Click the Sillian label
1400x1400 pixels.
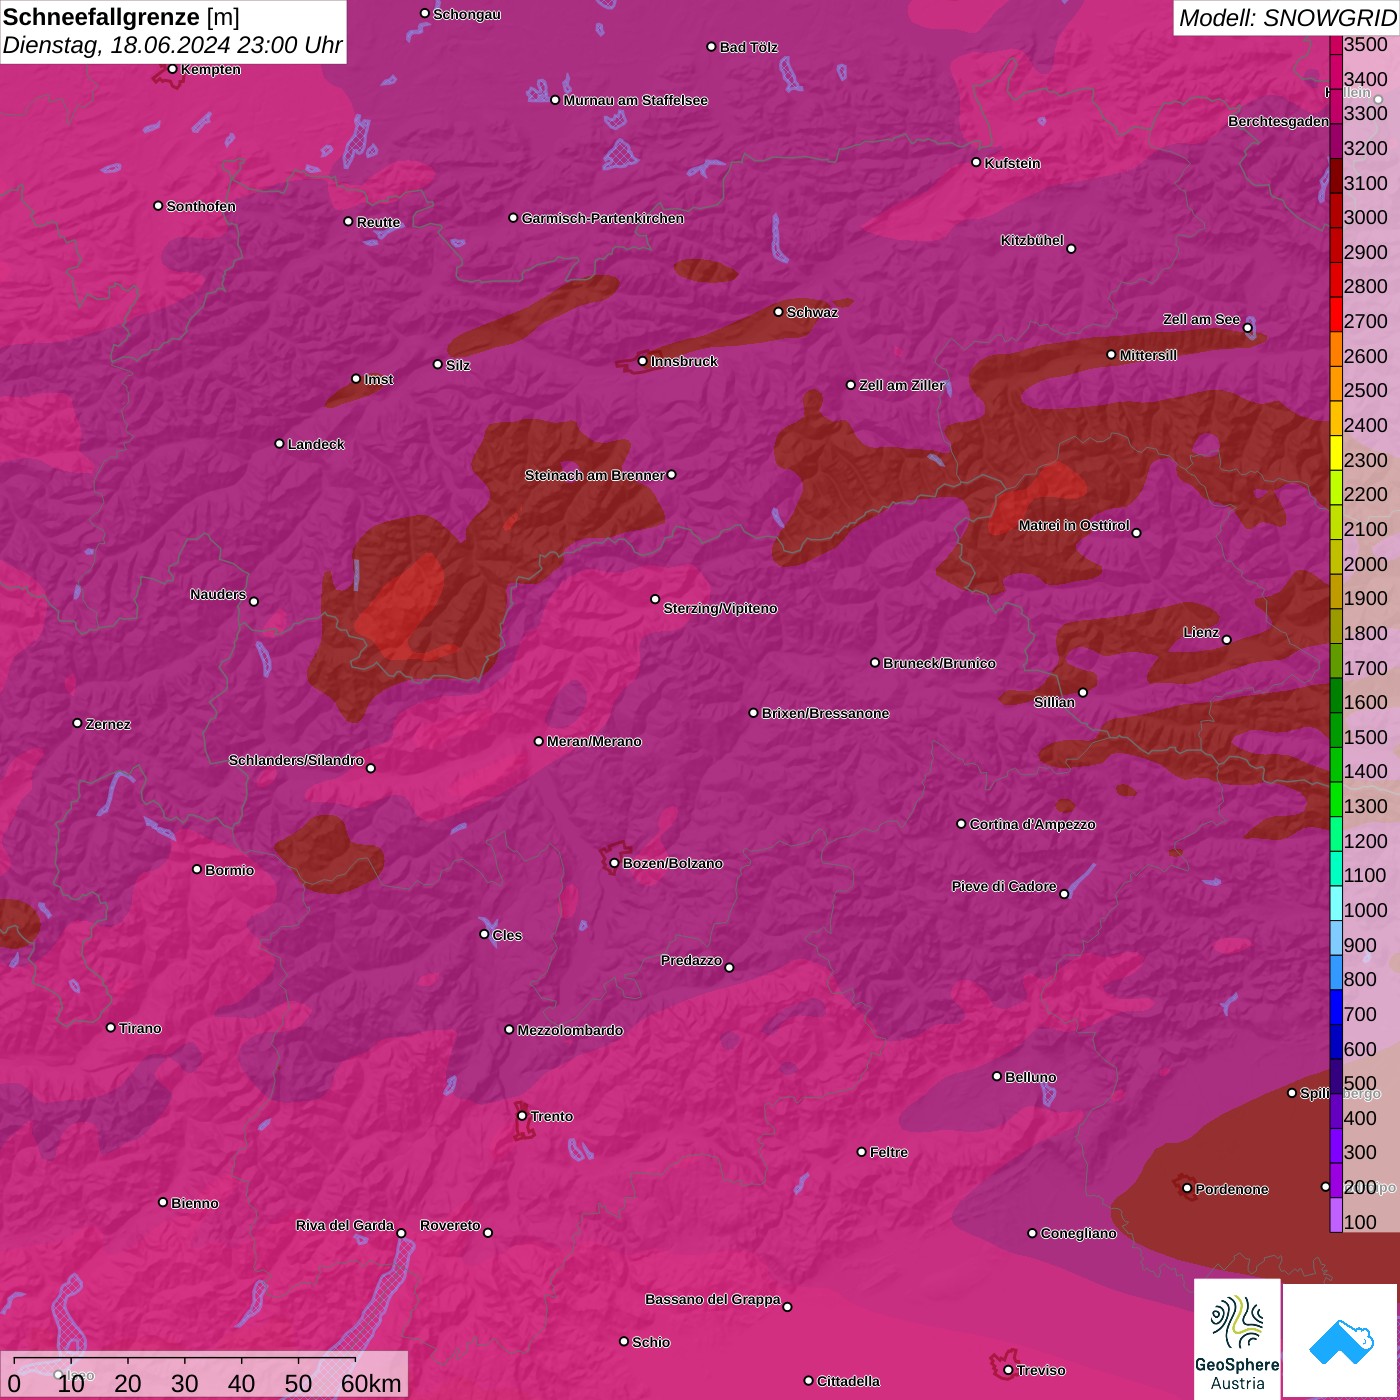(1054, 702)
